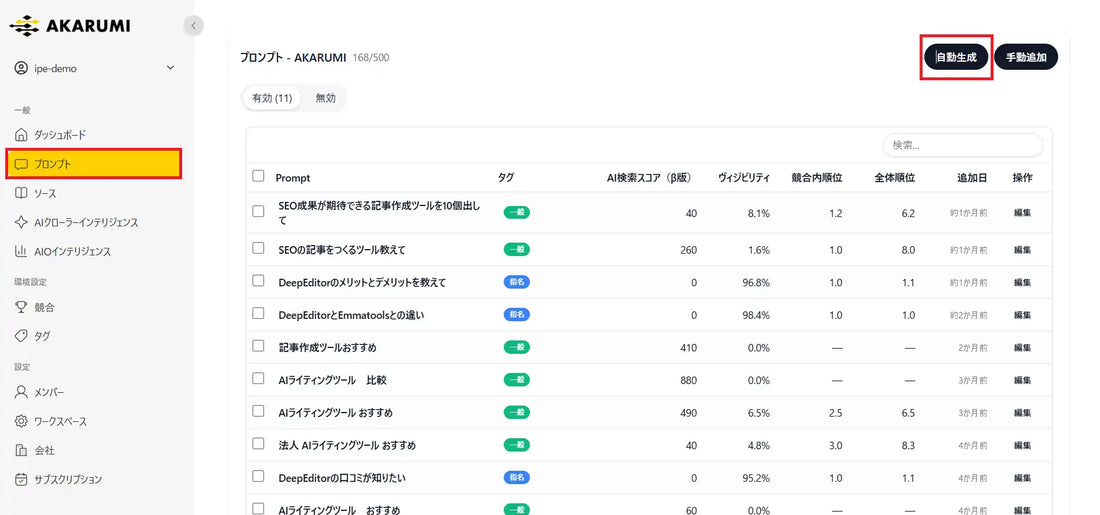Click the book icon for ソース
Viewport: 1100px width, 515px height.
click(x=21, y=193)
